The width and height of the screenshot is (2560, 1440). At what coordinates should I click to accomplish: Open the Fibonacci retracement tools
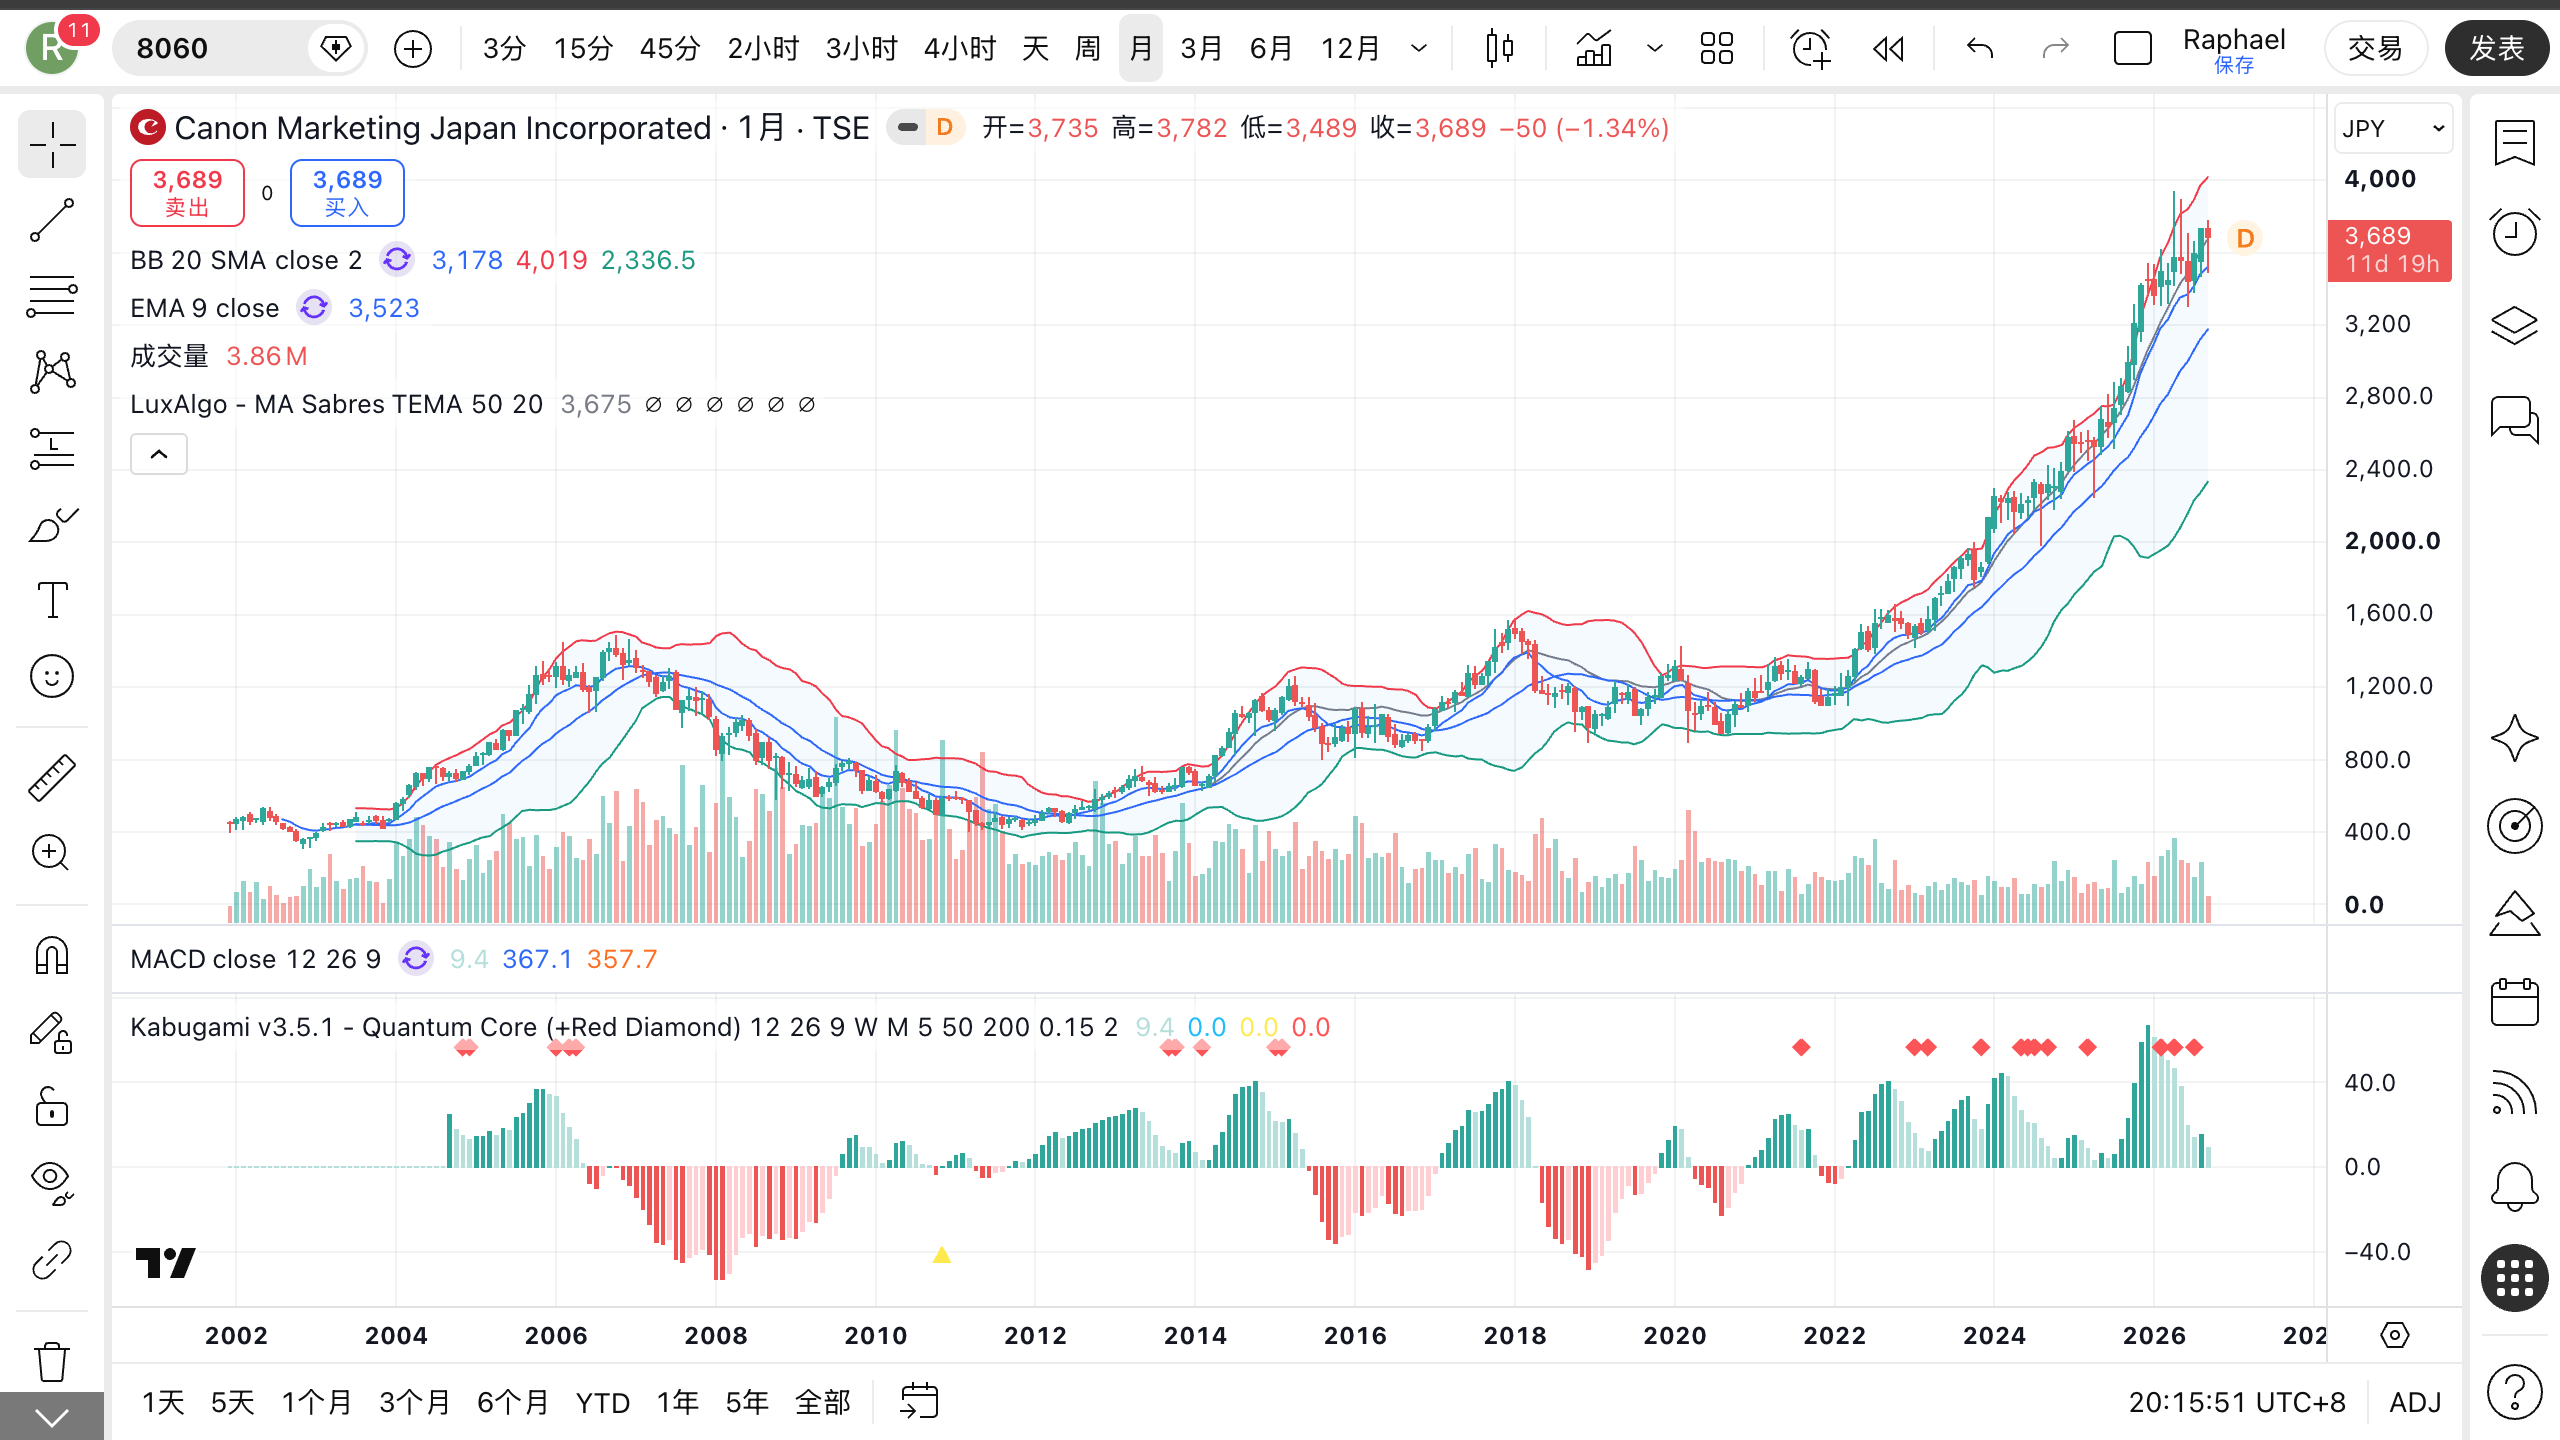coord(52,296)
